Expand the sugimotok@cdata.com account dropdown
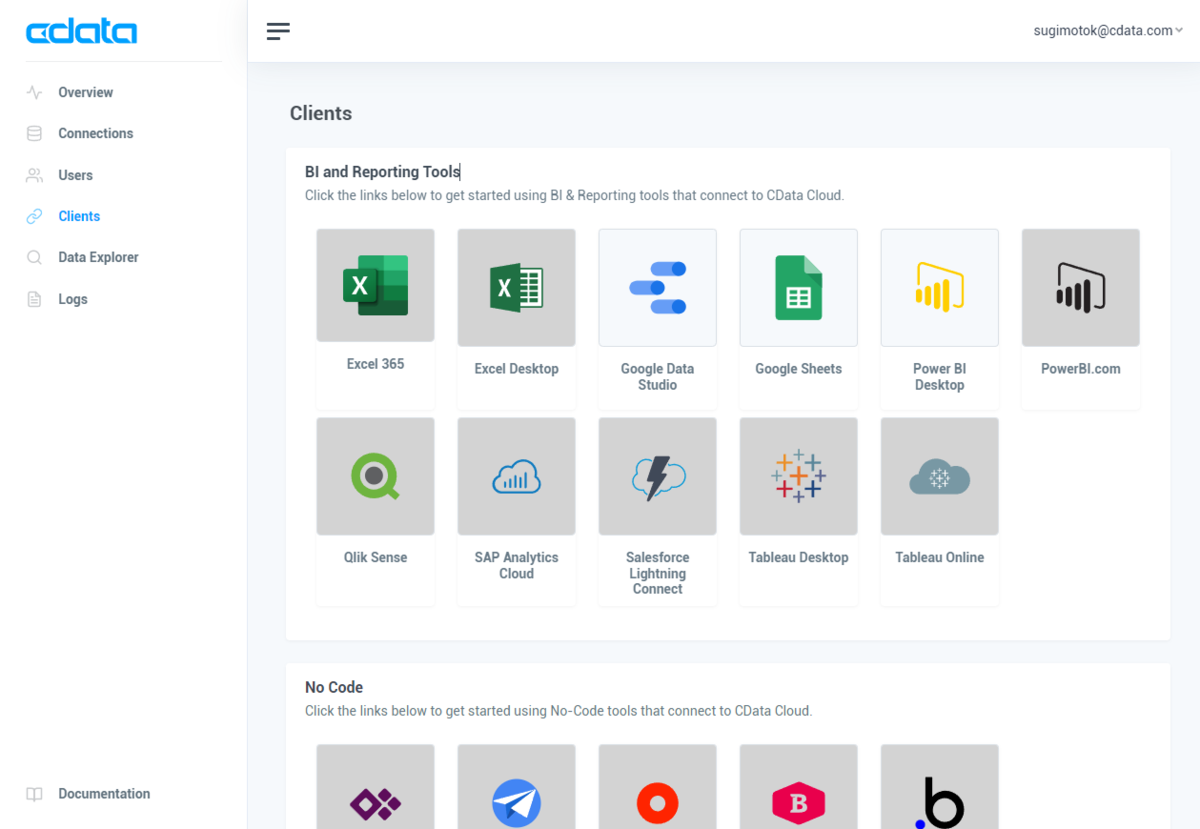This screenshot has height=829, width=1200. (x=1108, y=31)
